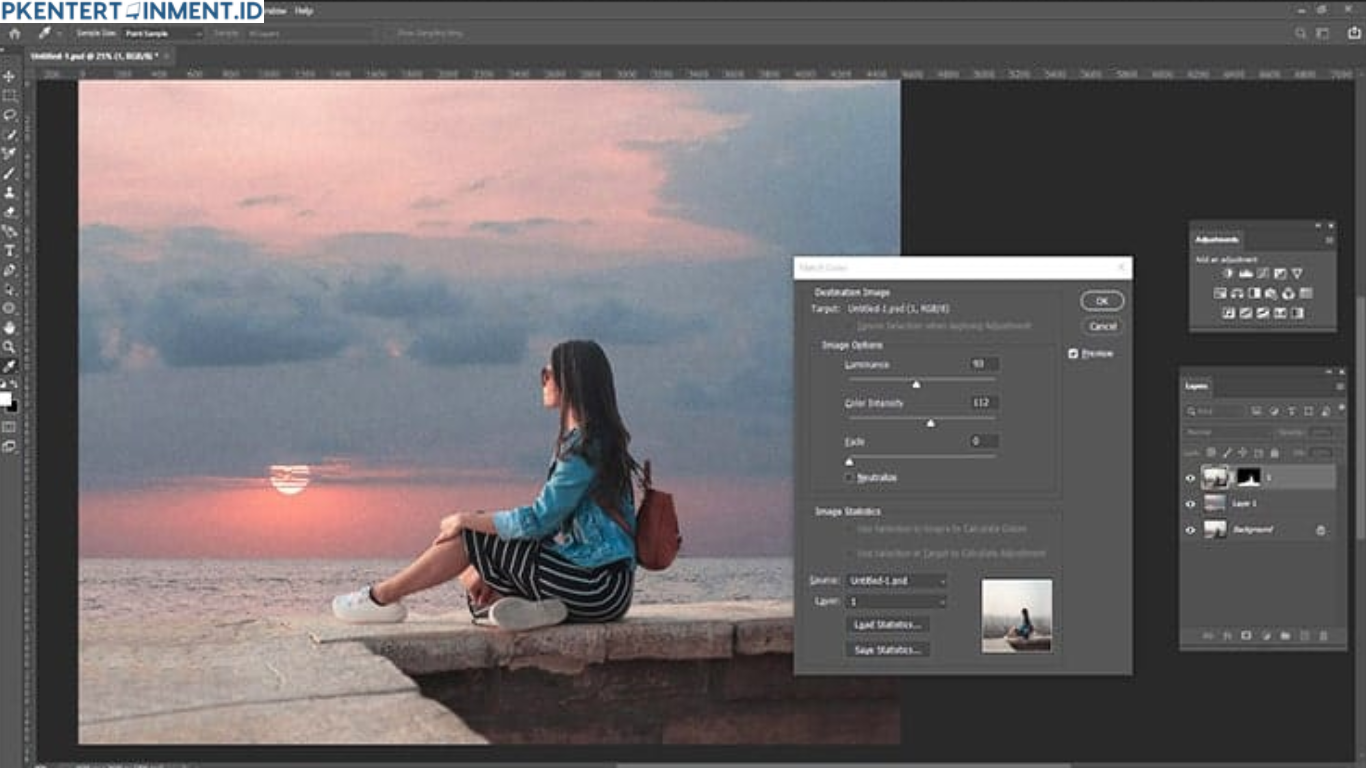Open the Help menu

tap(305, 11)
